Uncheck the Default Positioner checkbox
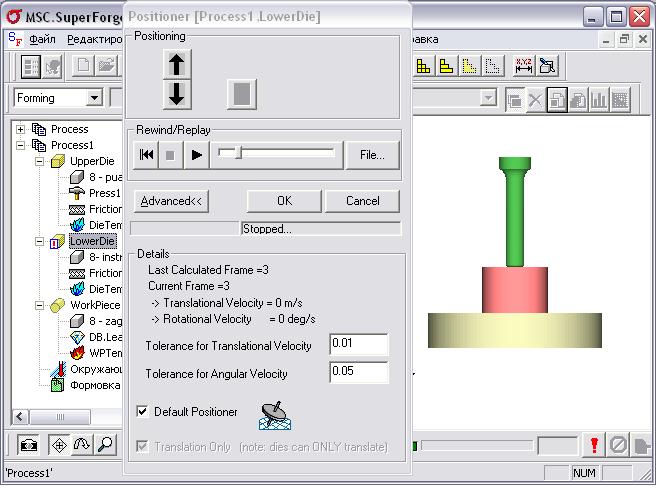 (x=142, y=411)
